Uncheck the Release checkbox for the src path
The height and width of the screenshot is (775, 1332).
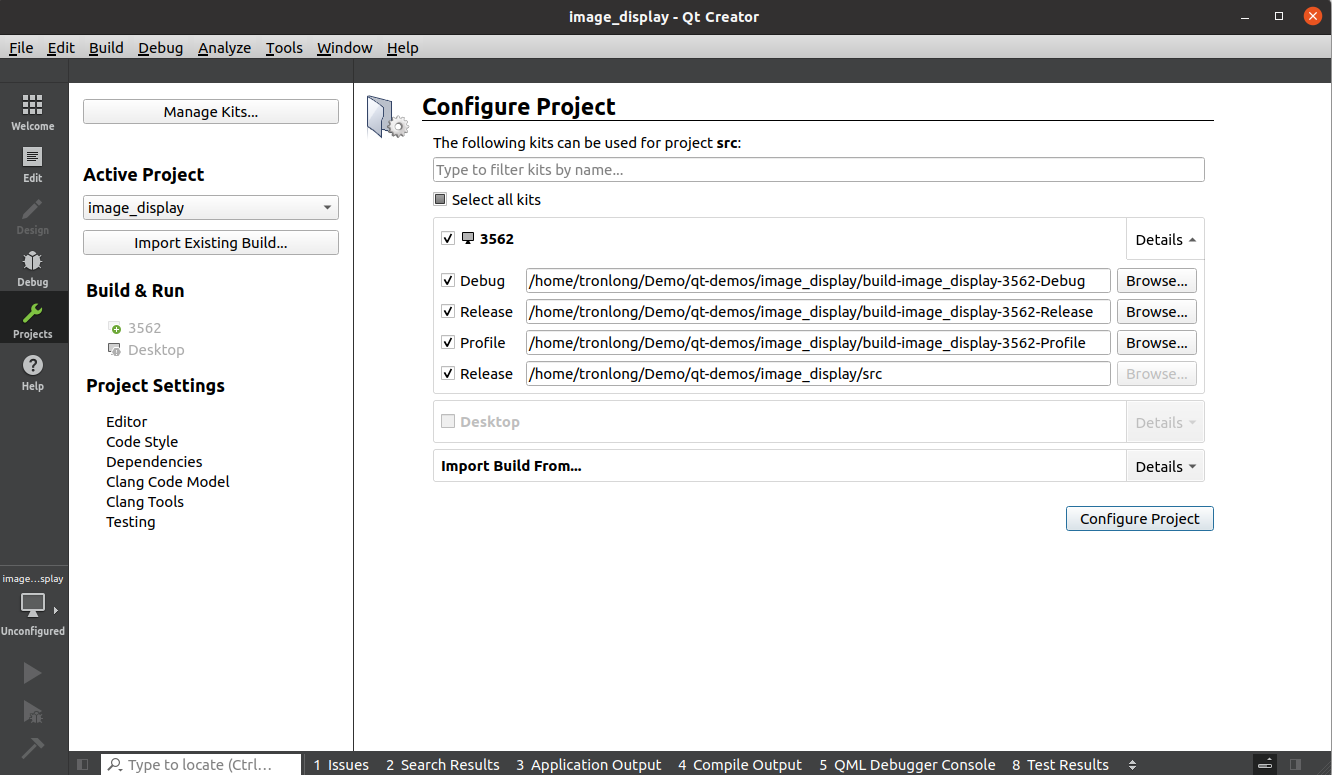(447, 374)
